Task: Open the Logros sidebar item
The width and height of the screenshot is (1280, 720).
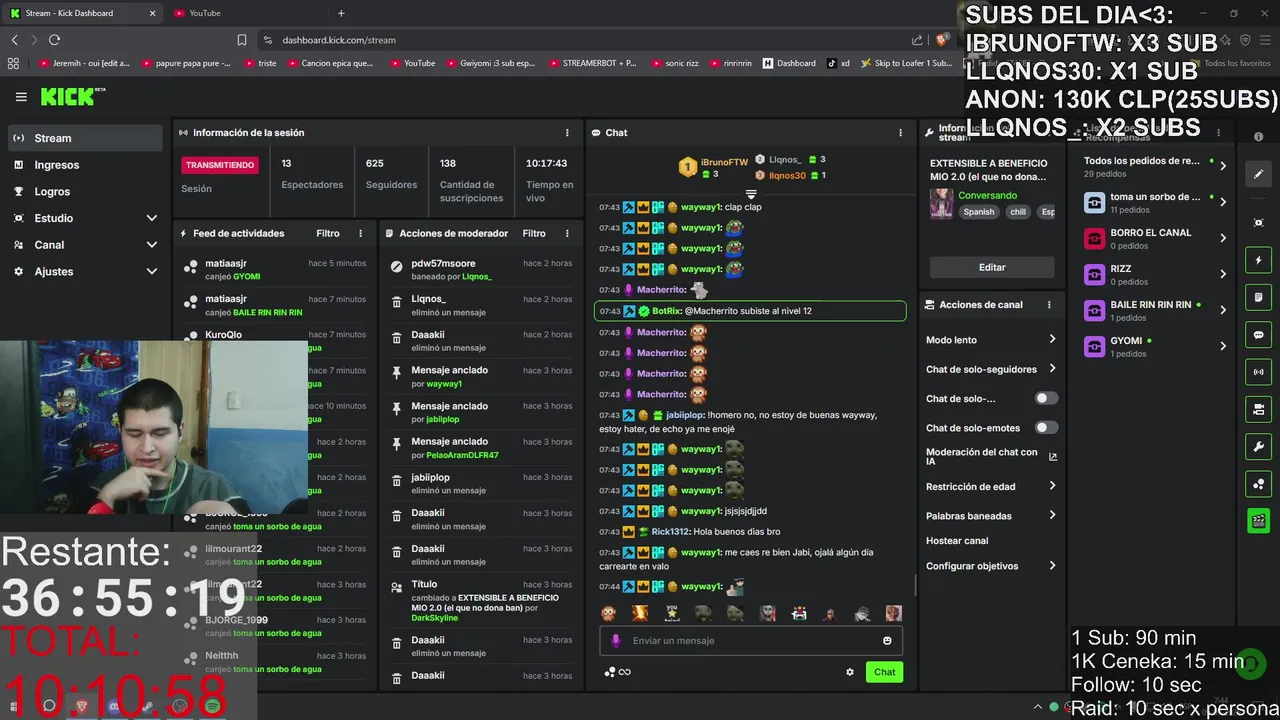Action: [85, 191]
